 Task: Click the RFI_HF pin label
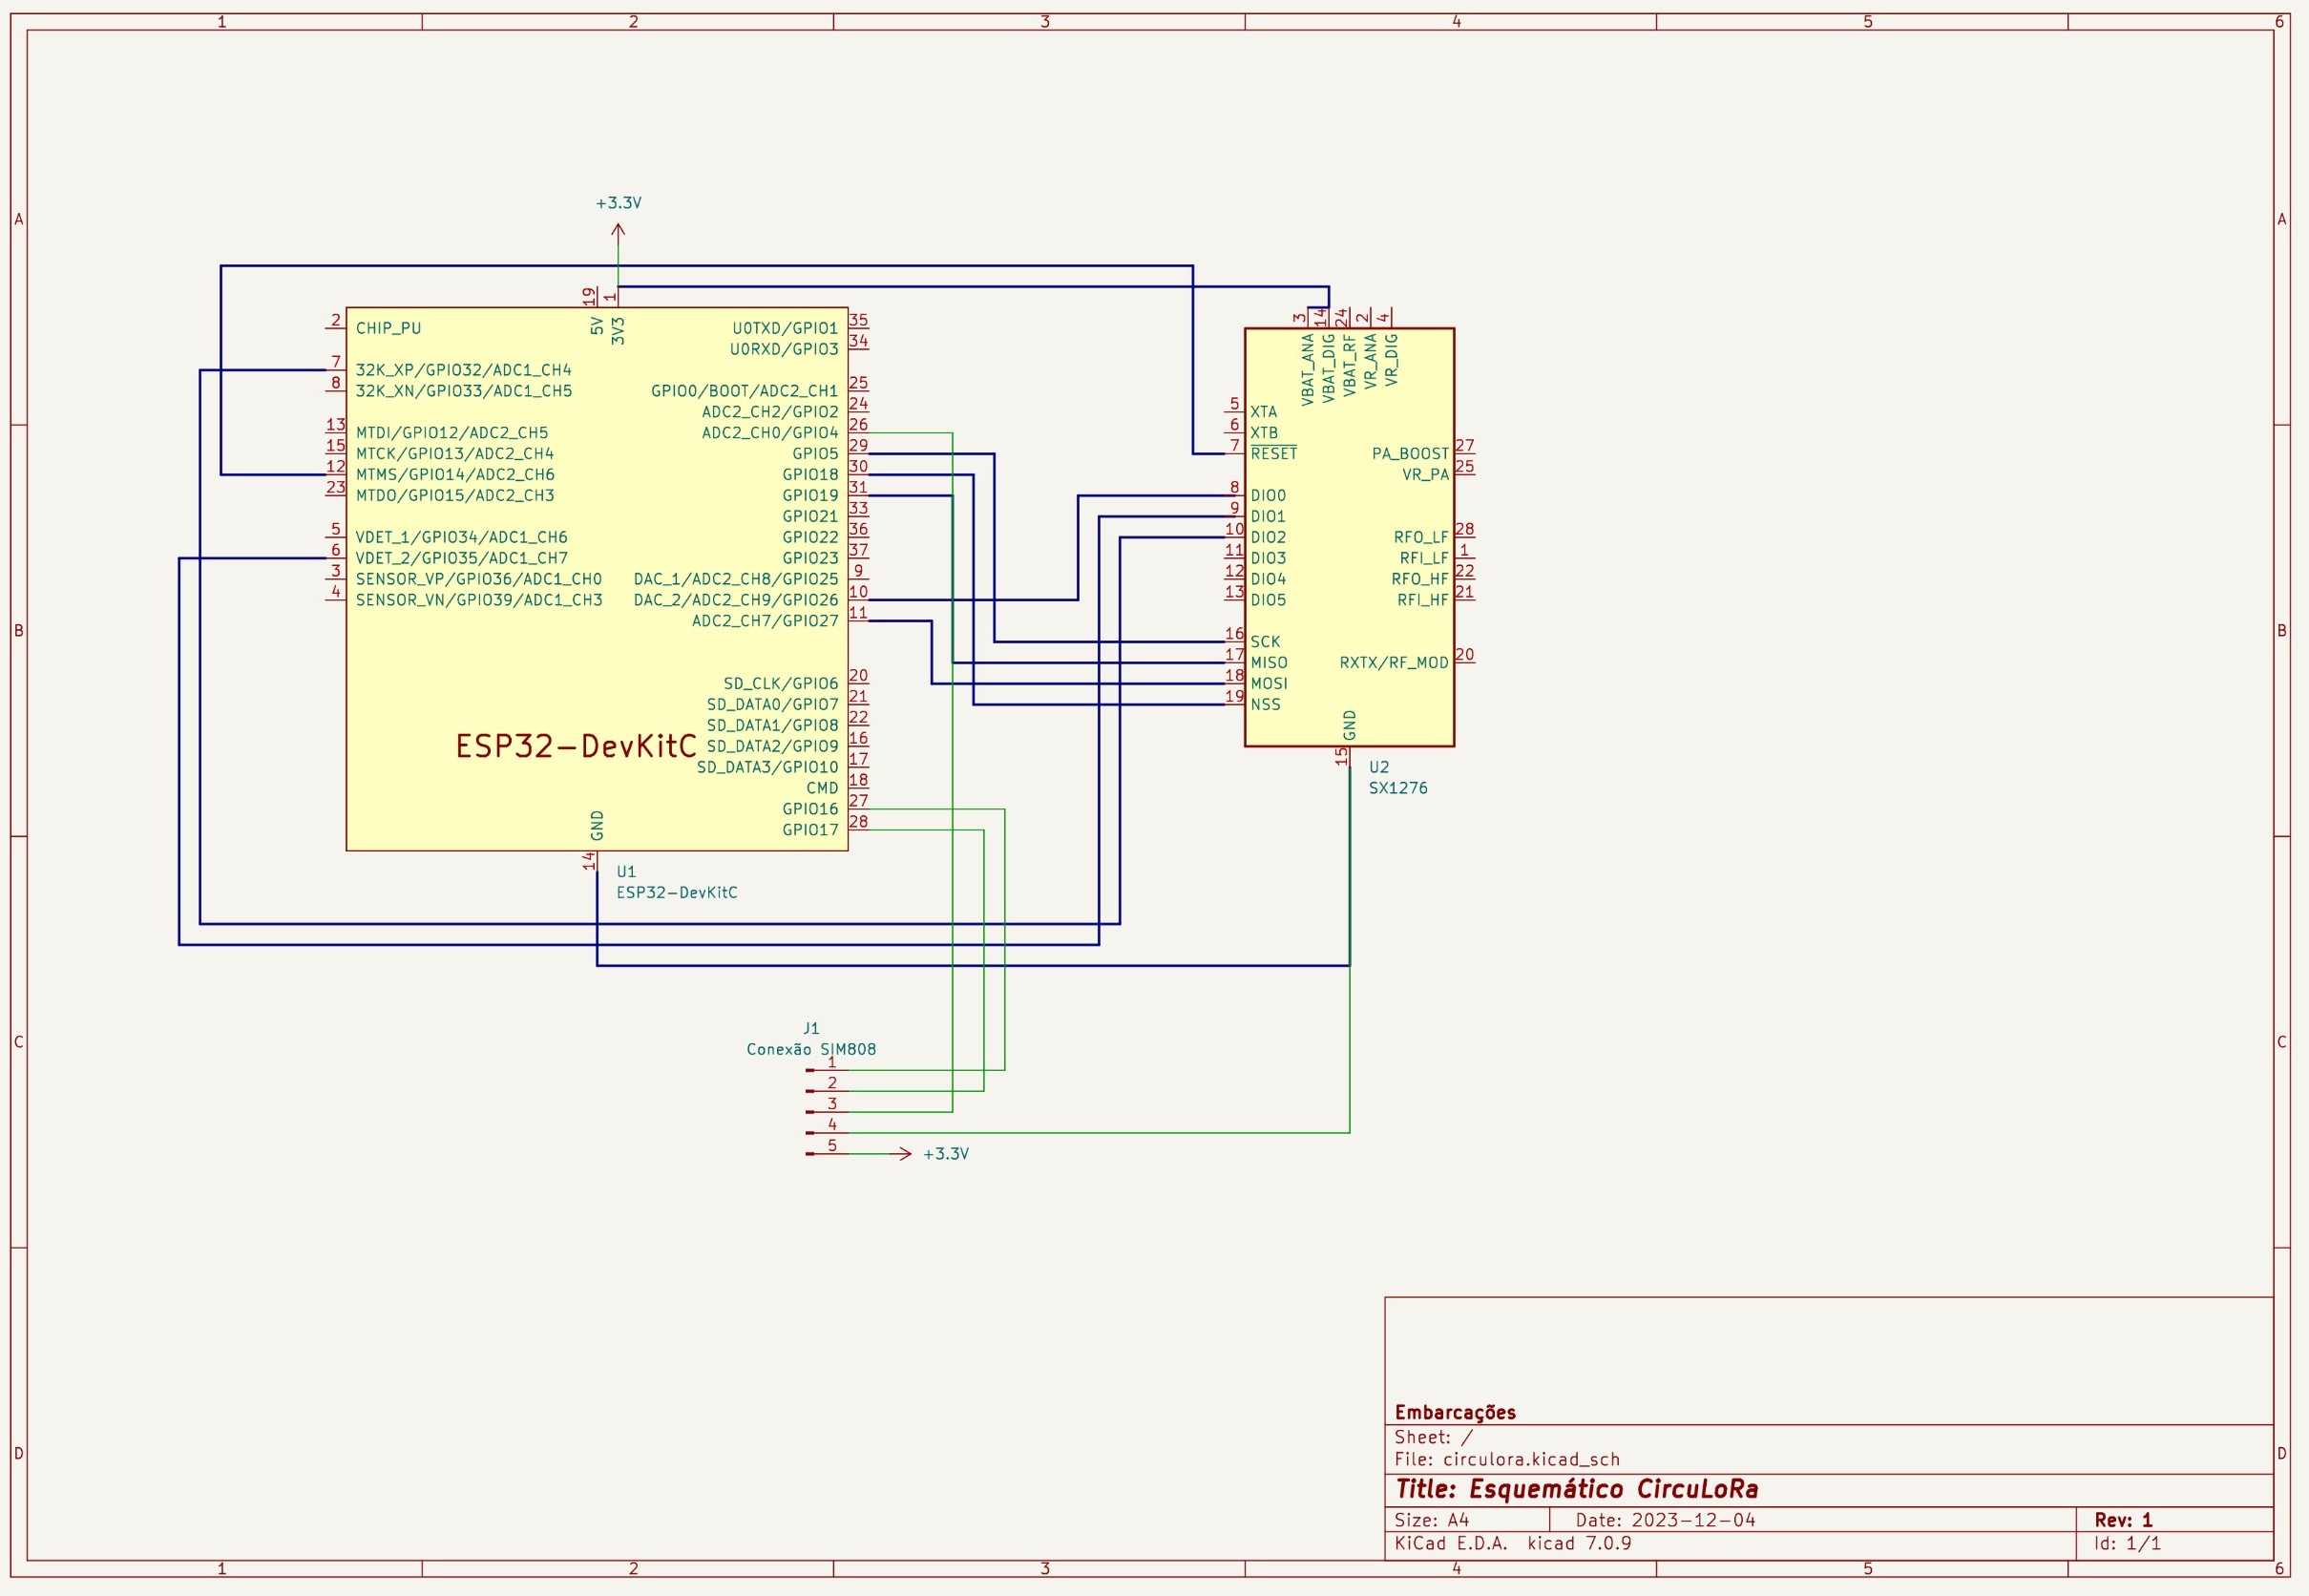1423,600
